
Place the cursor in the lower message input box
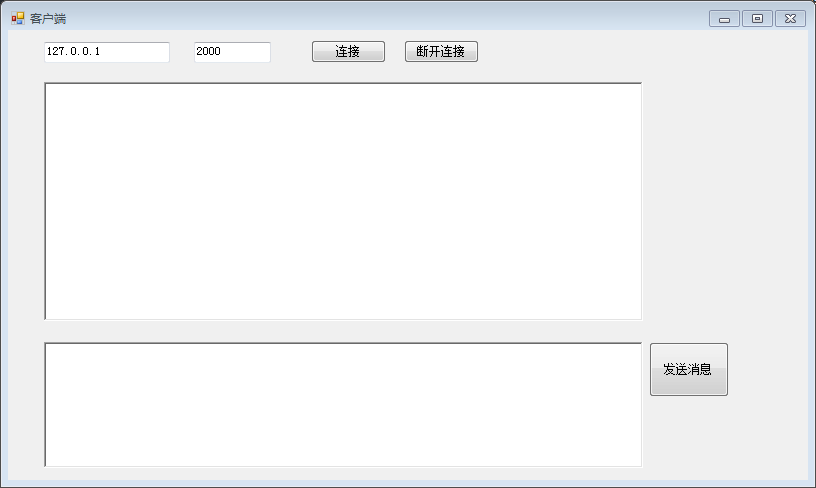click(x=343, y=405)
